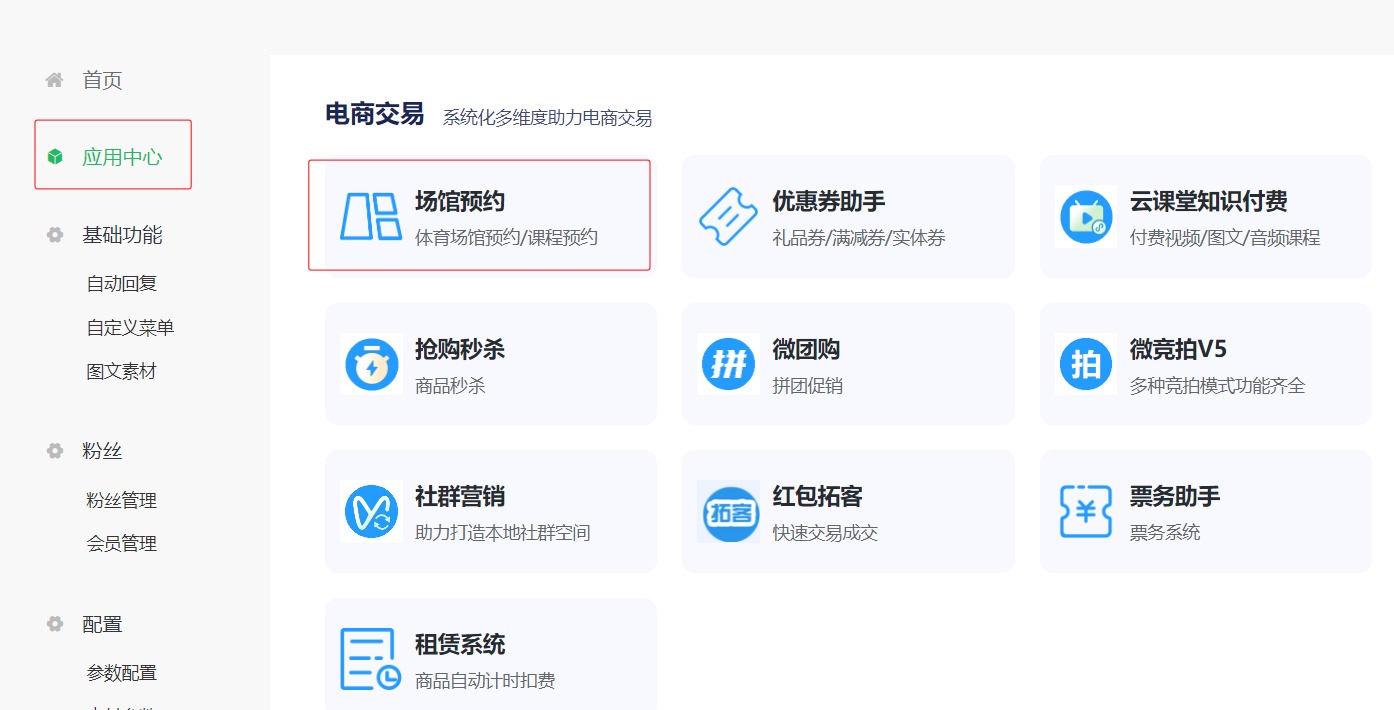This screenshot has width=1394, height=710.
Task: Click the 拼团促销 description text
Action: click(807, 386)
